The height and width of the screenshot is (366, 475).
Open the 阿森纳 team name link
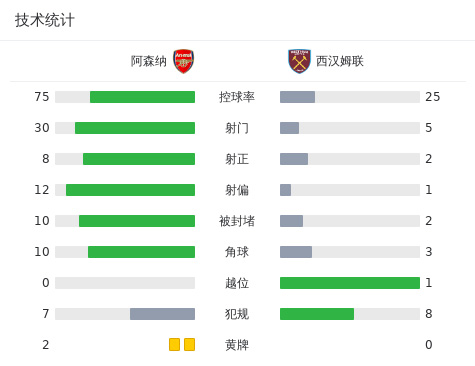pos(148,61)
